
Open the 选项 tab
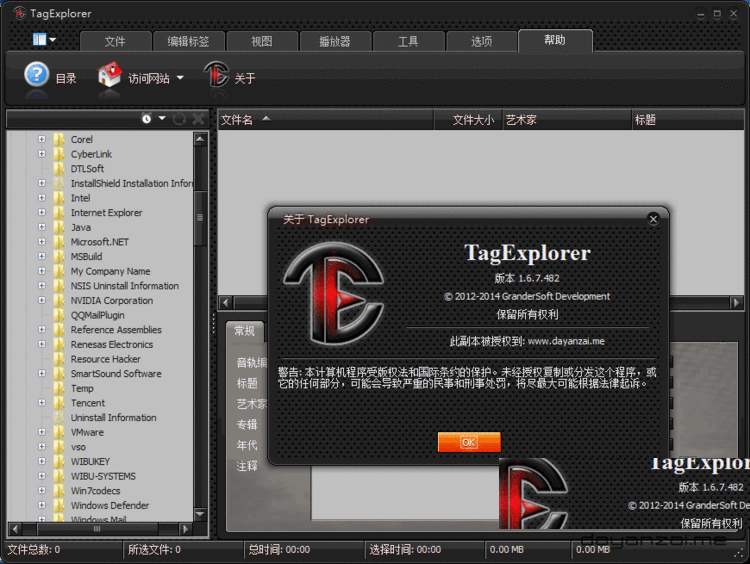[x=481, y=41]
